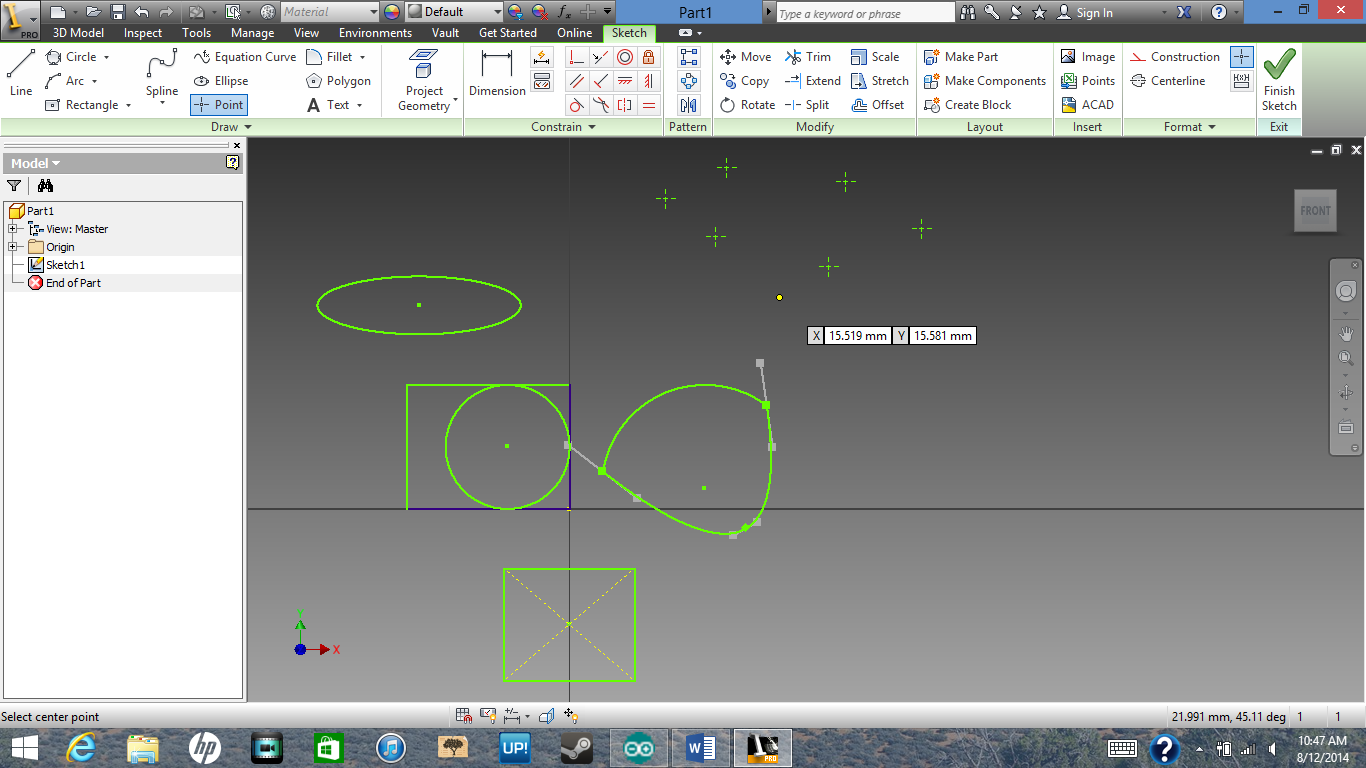Click the Move tool
1366x768 pixels.
coord(746,57)
